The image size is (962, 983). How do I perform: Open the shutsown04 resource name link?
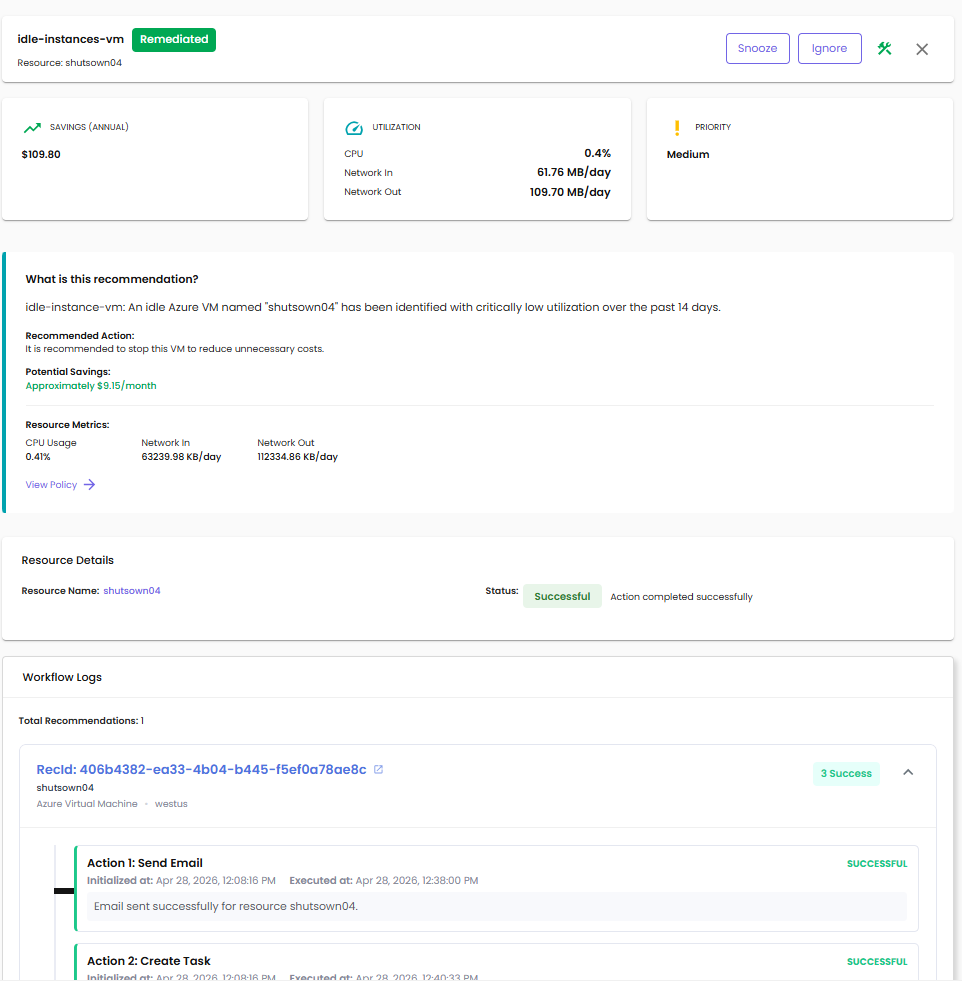coord(132,591)
